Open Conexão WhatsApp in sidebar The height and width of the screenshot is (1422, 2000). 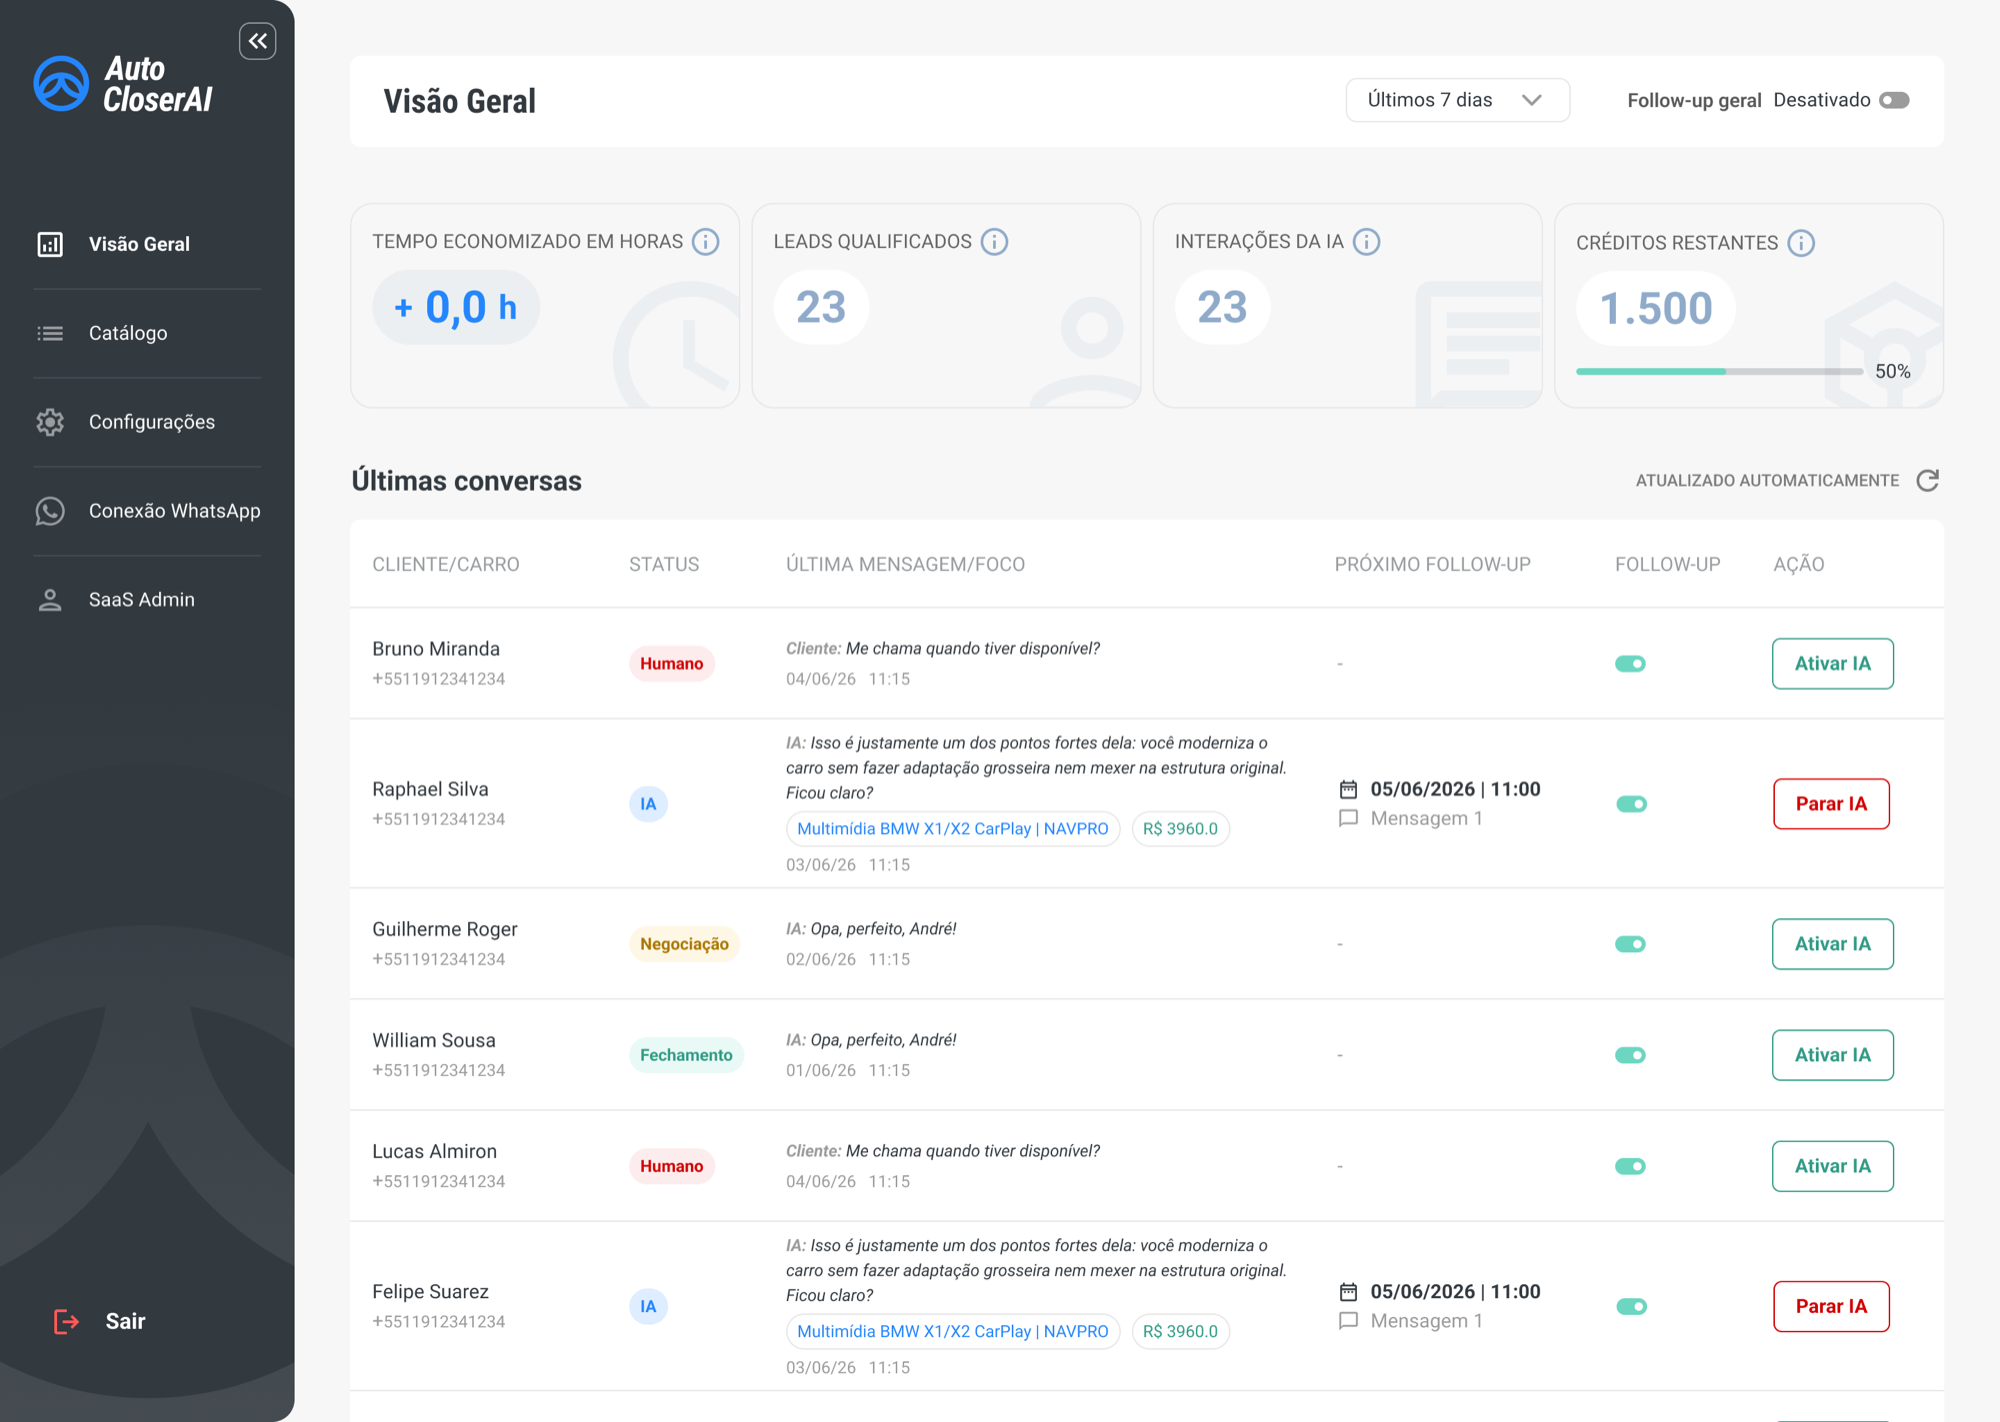click(147, 511)
